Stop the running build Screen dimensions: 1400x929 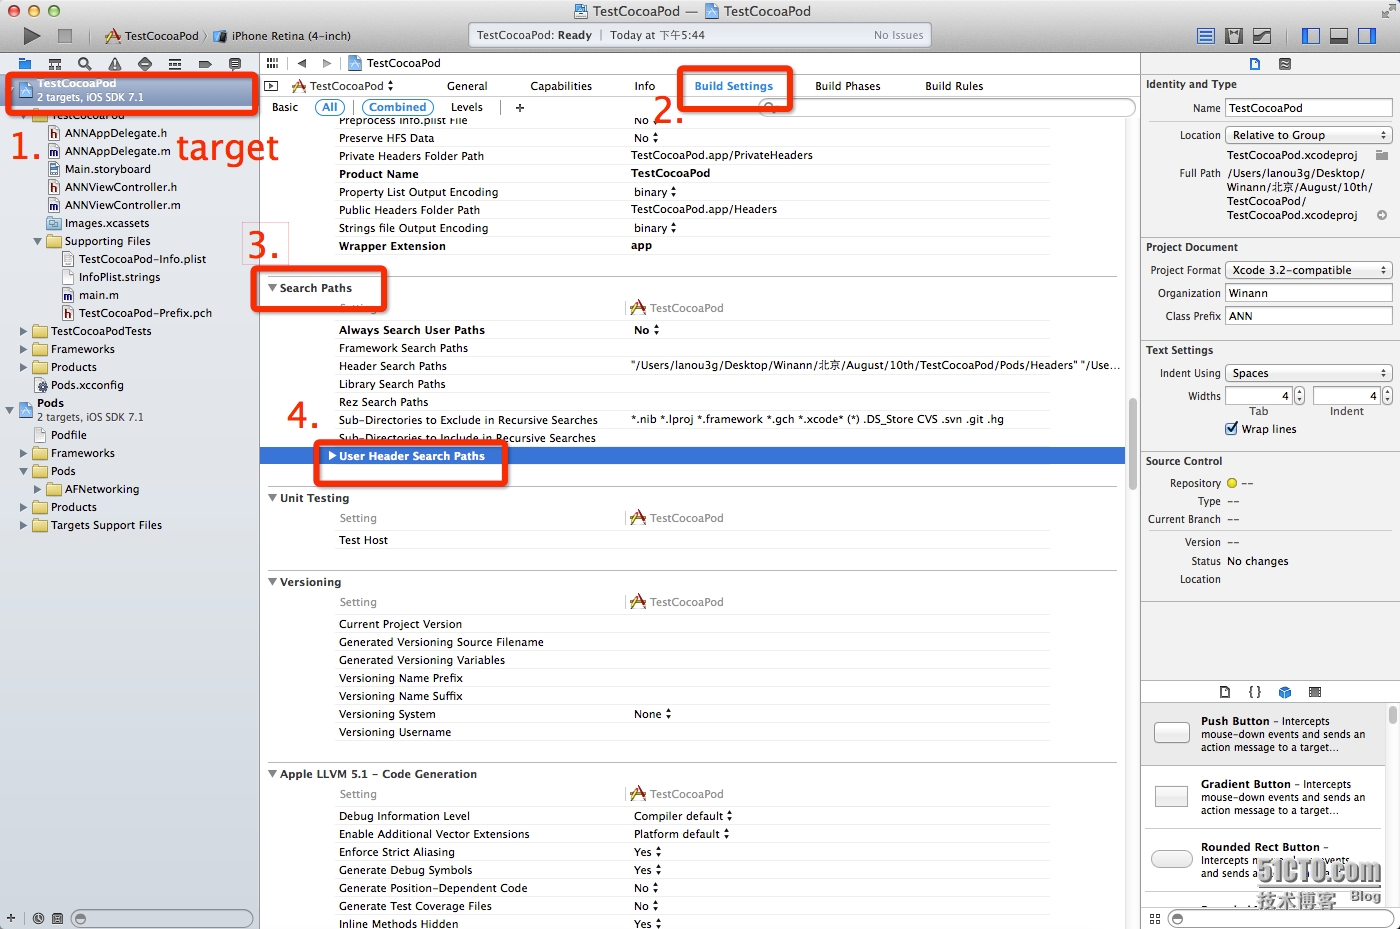[x=65, y=36]
